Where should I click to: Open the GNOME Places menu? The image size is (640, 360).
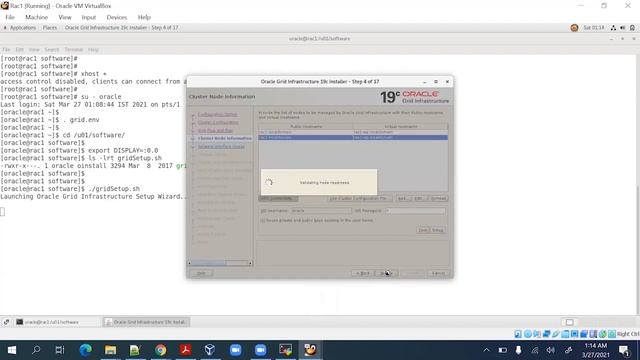pyautogui.click(x=50, y=28)
